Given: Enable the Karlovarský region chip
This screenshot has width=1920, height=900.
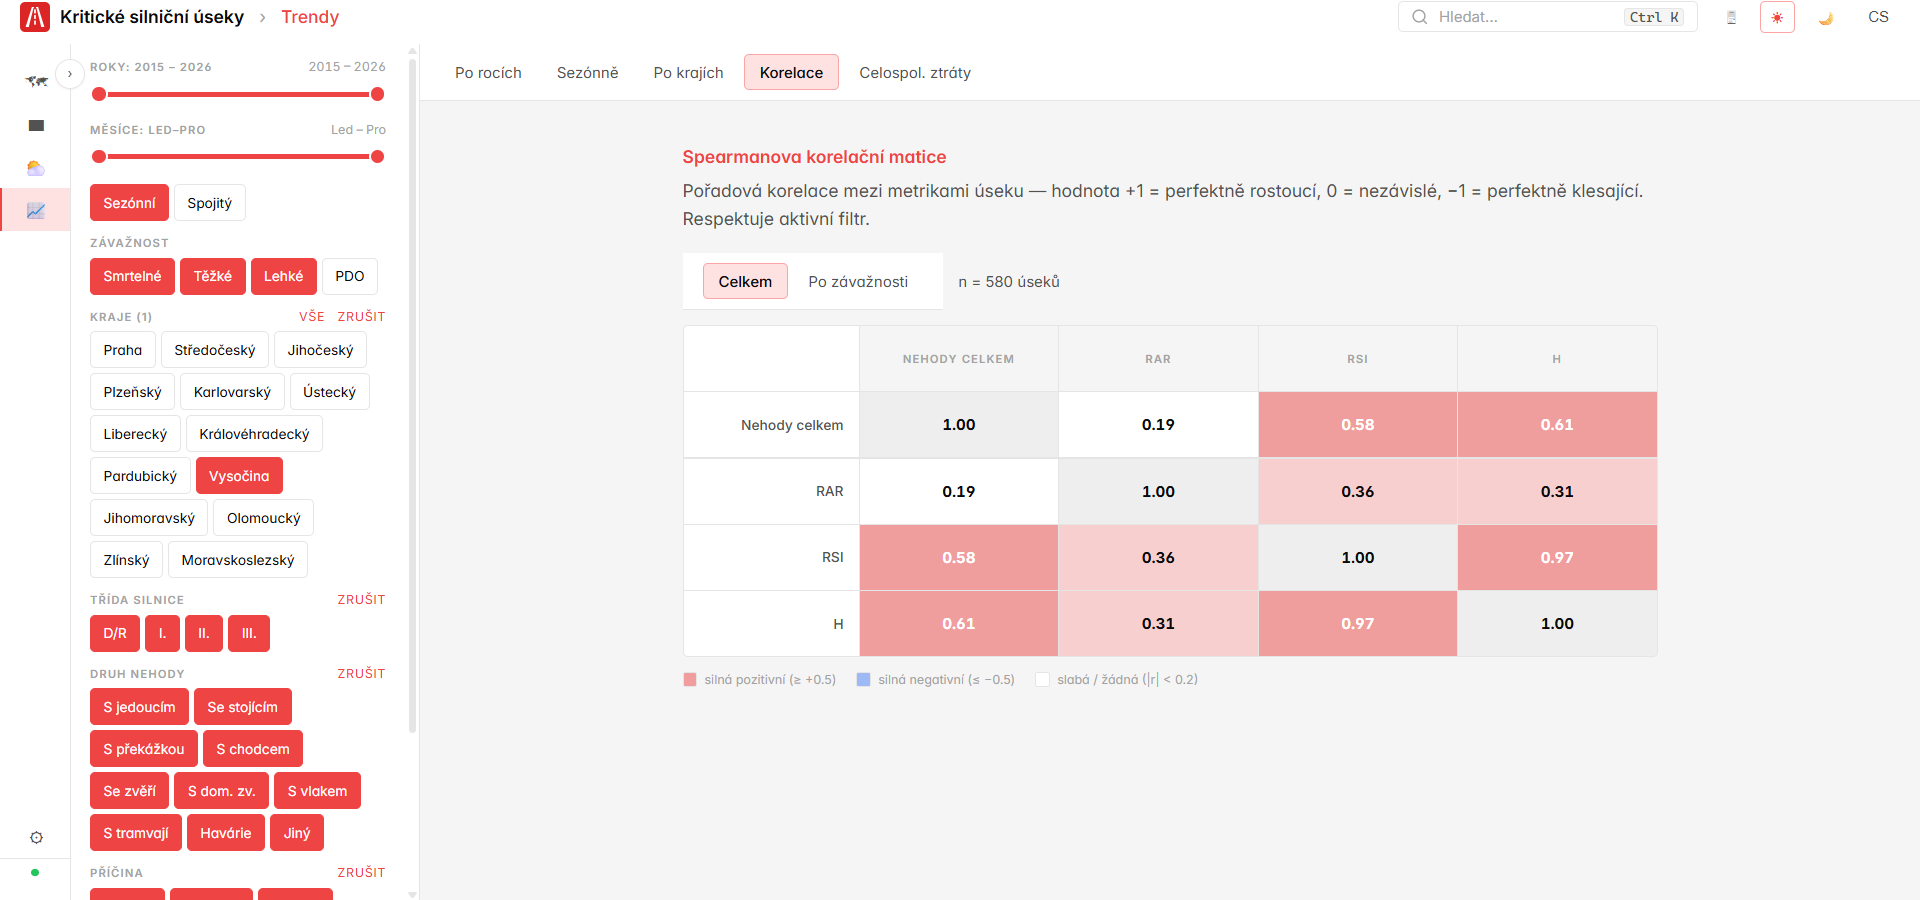Looking at the screenshot, I should (x=232, y=392).
